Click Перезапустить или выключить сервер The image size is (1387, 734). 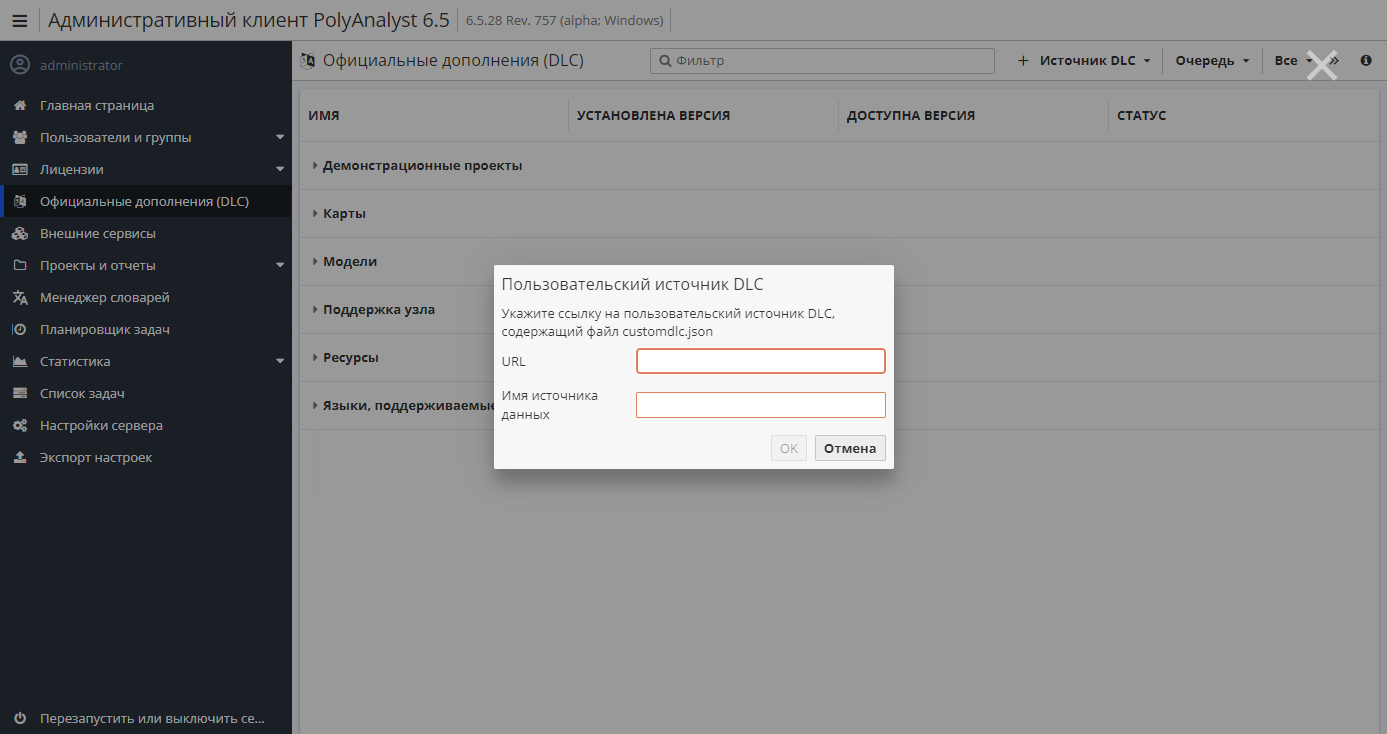coord(146,718)
